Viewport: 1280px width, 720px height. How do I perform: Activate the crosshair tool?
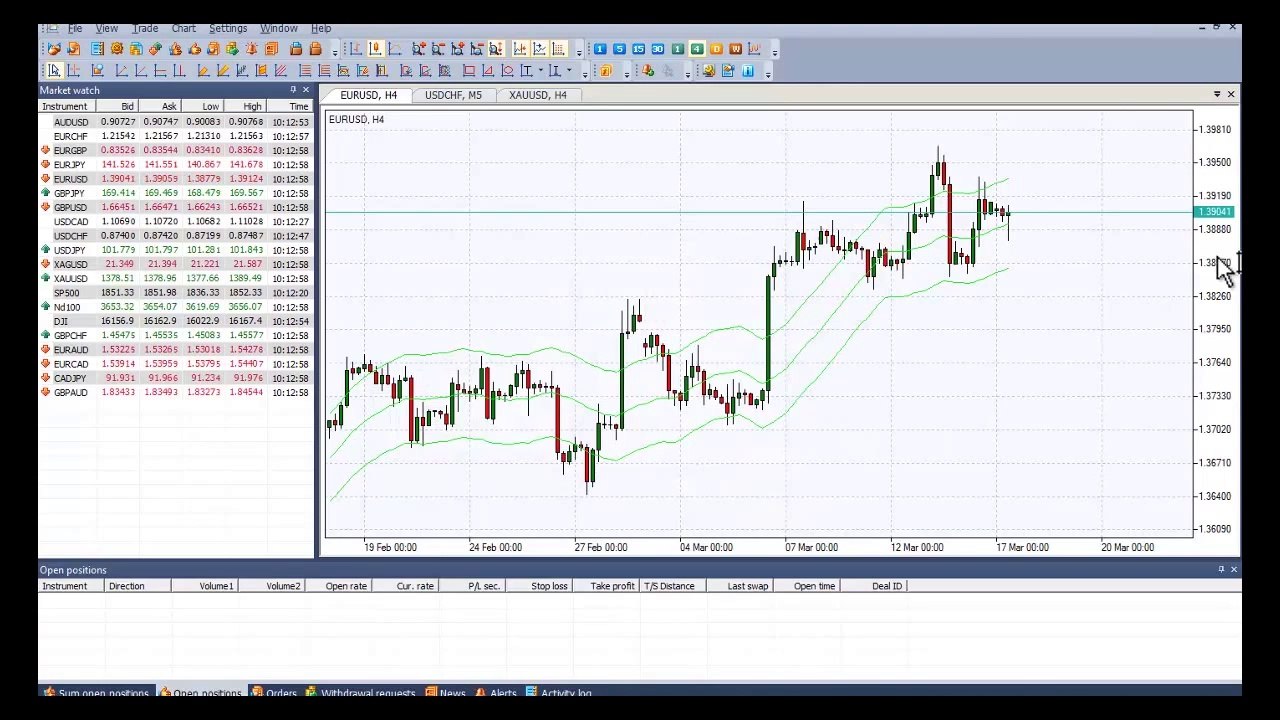pyautogui.click(x=73, y=70)
